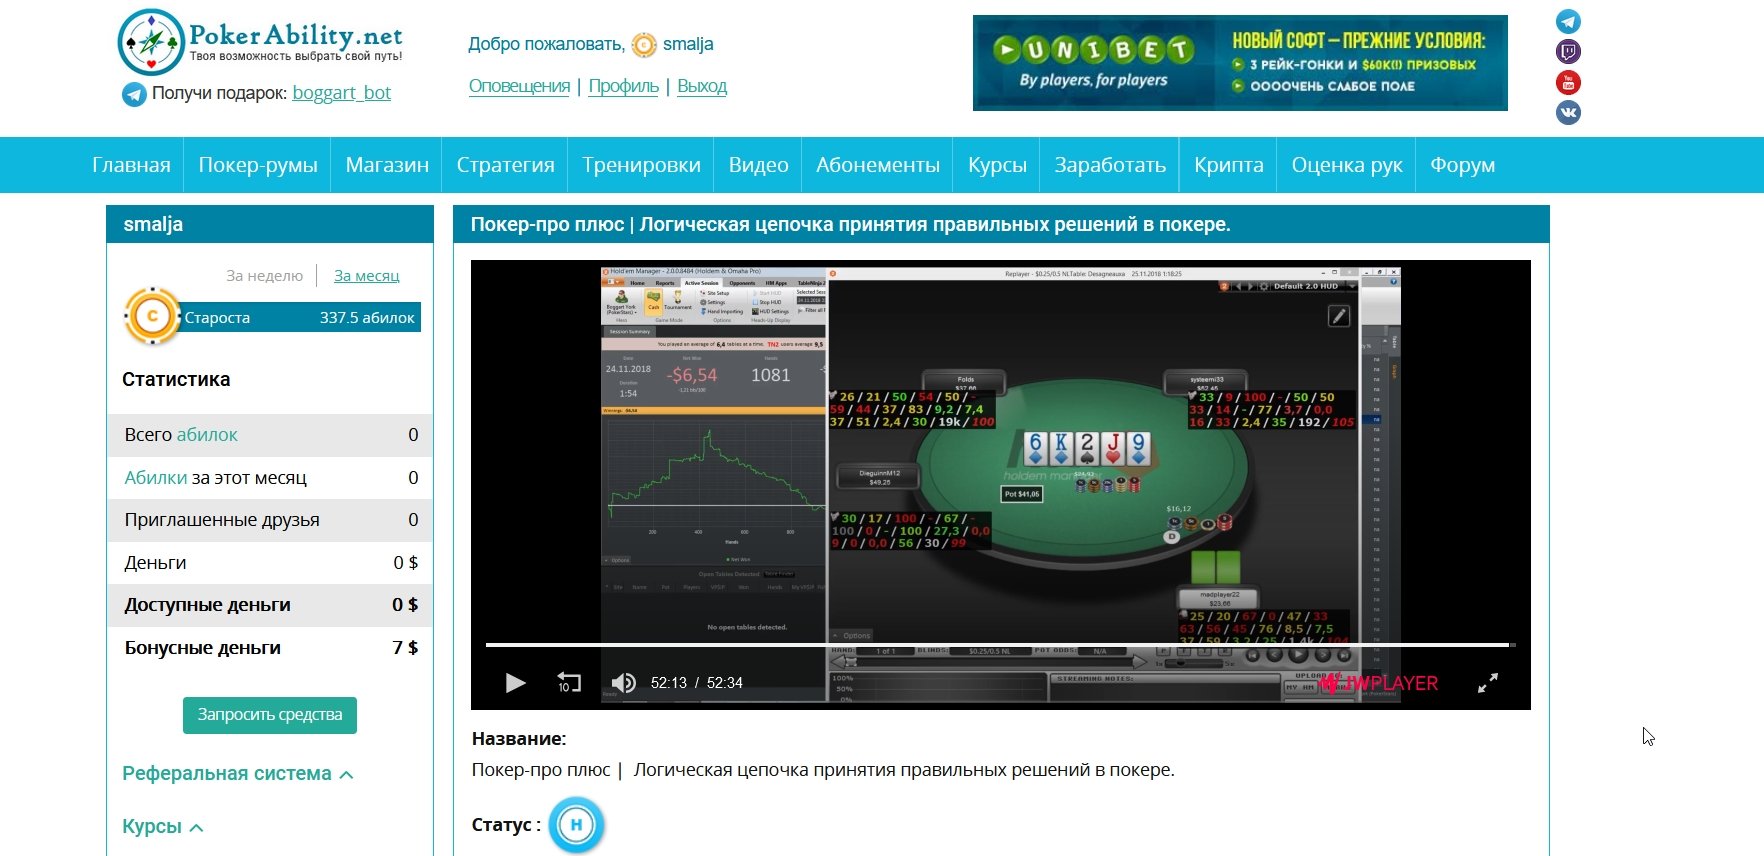This screenshot has height=856, width=1764.
Task: Open the YouTube social icon
Action: (1568, 82)
